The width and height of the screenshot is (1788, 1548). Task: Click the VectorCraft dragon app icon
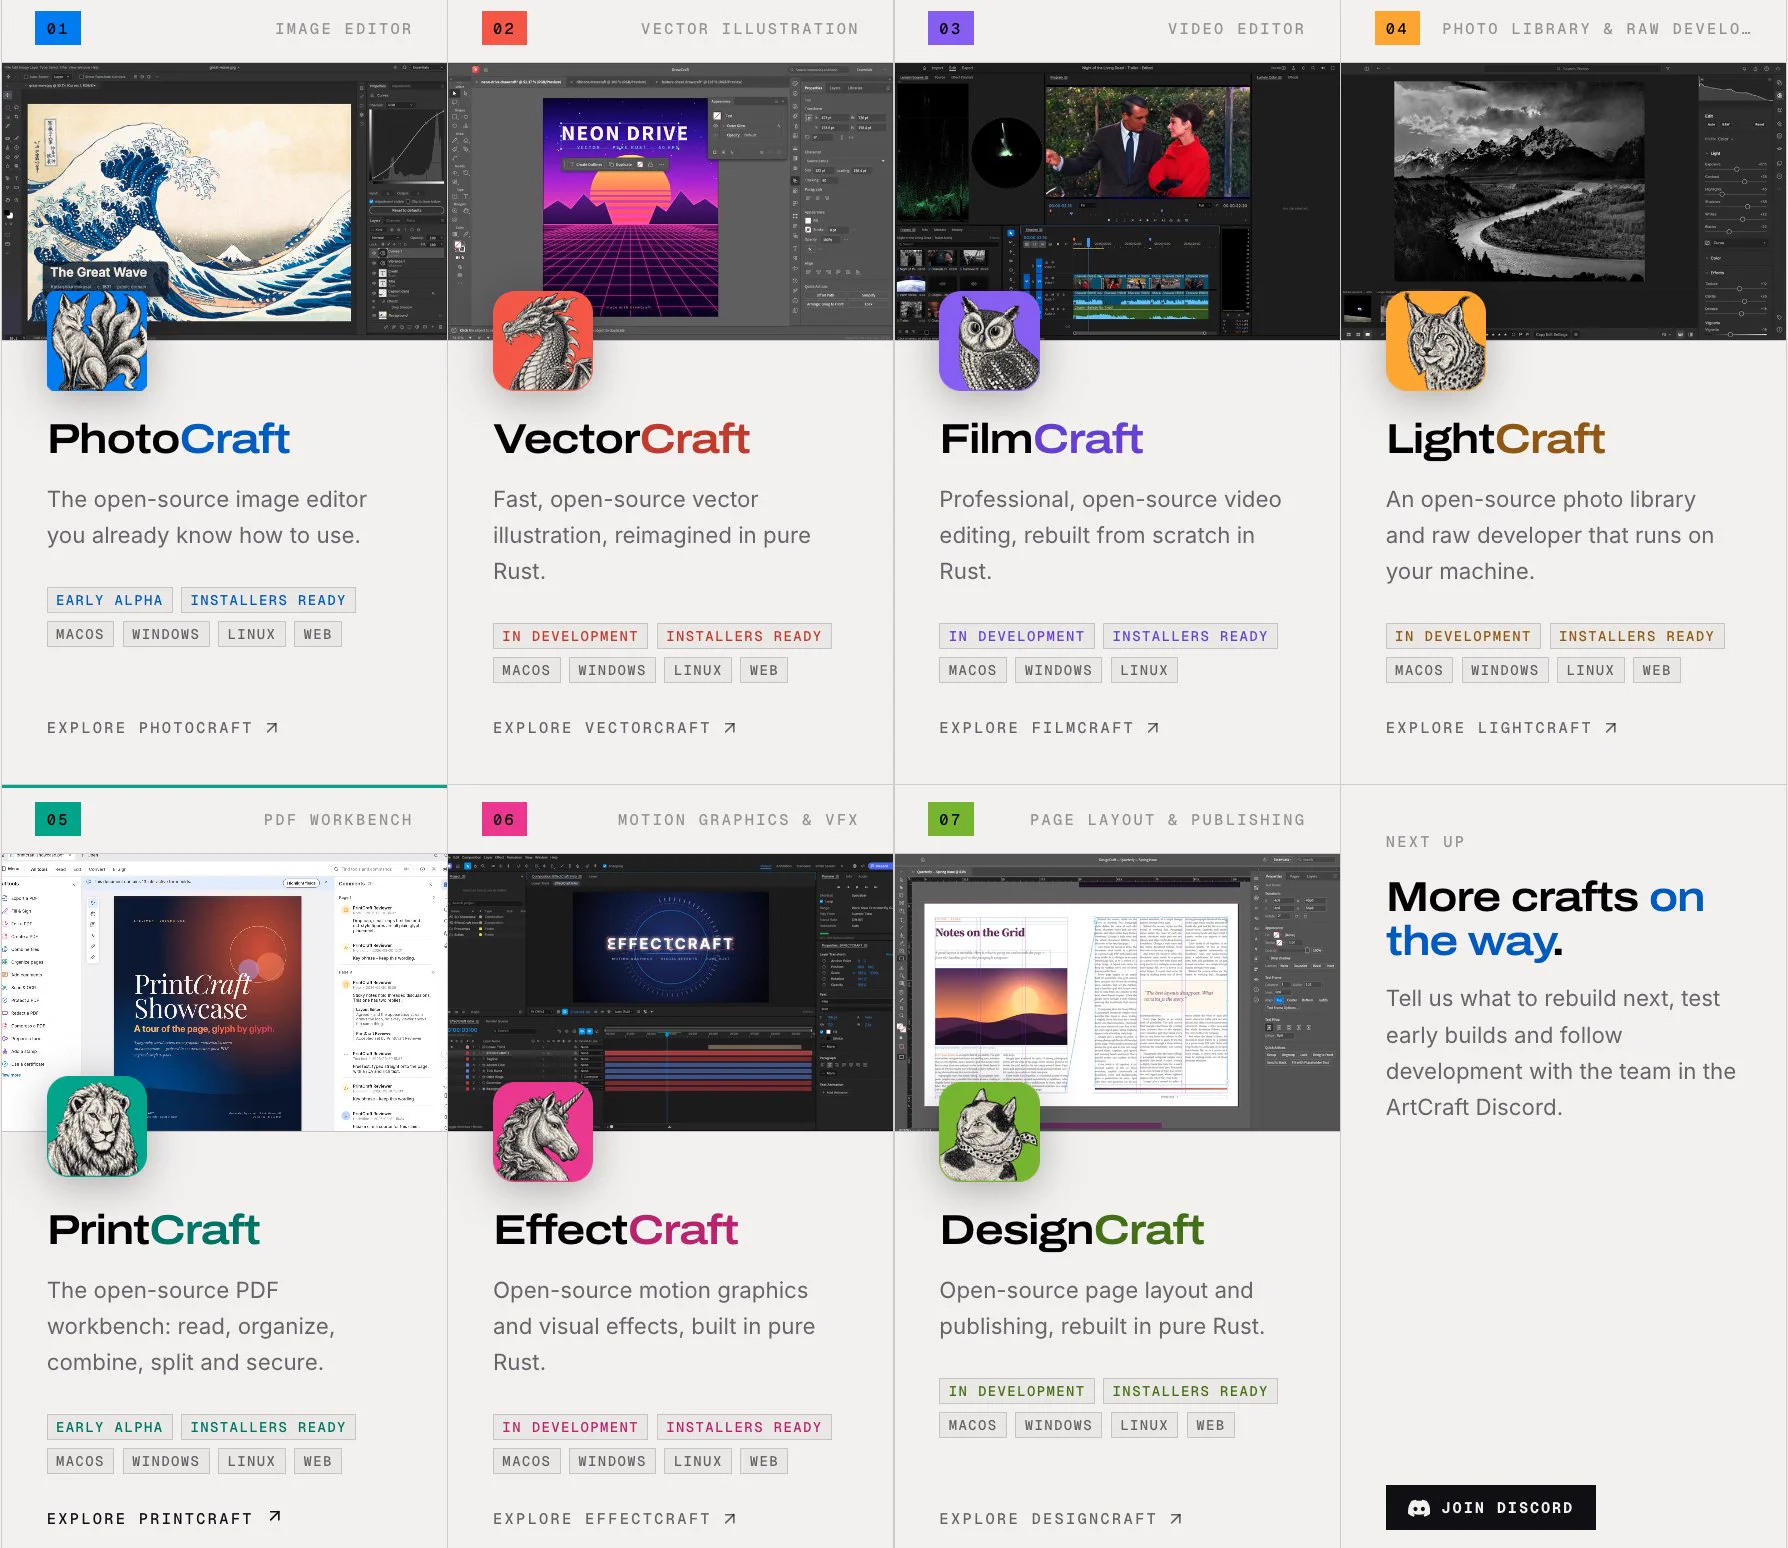click(x=543, y=341)
